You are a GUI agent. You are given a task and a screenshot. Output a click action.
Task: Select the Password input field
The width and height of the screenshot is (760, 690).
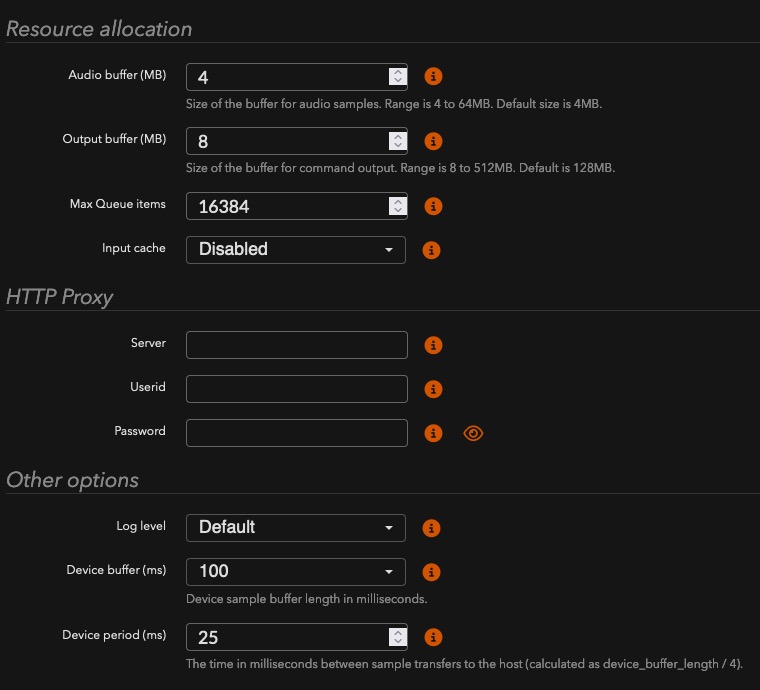297,433
